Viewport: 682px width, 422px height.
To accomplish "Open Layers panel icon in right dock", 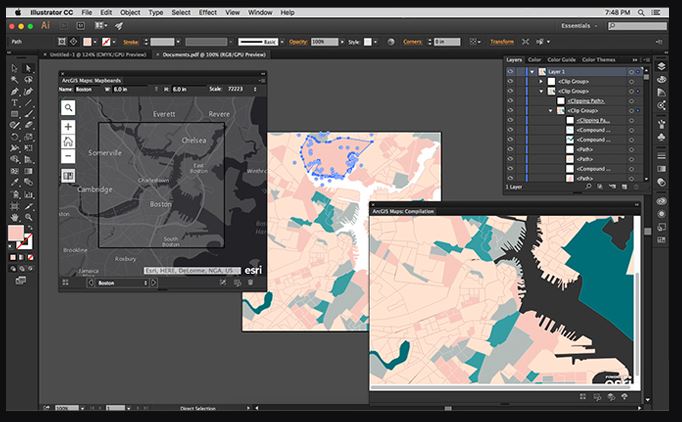I will 662,67.
